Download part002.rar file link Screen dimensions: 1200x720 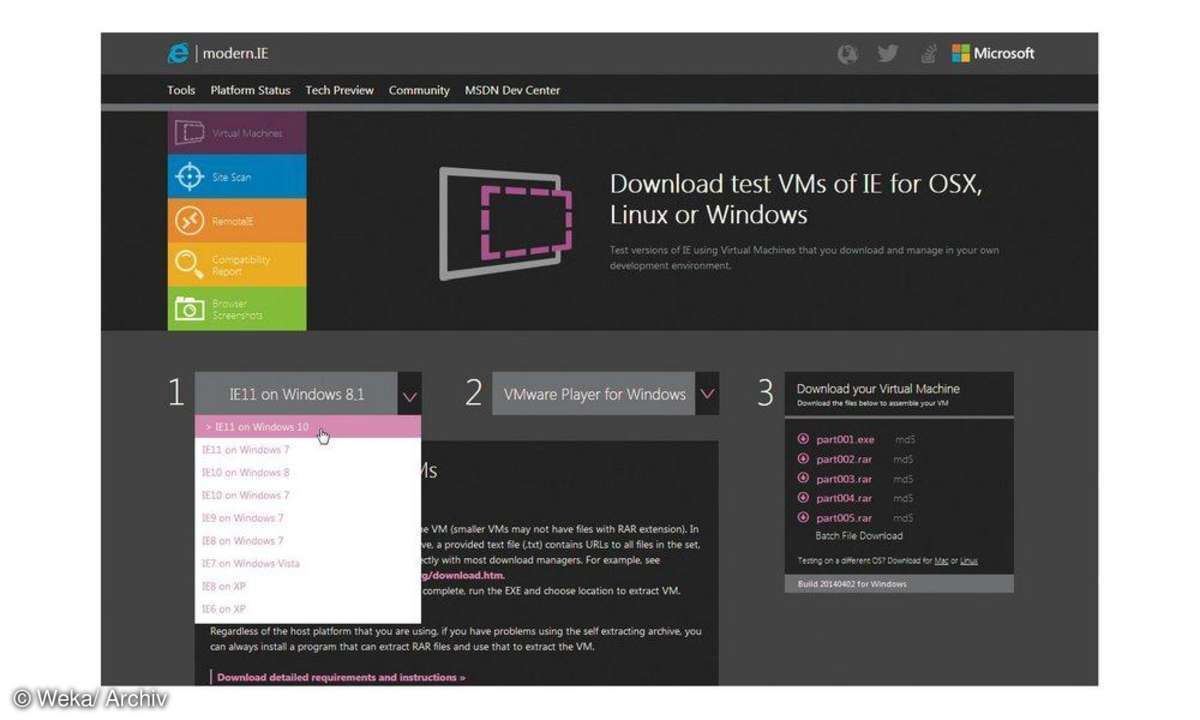pyautogui.click(x=844, y=459)
